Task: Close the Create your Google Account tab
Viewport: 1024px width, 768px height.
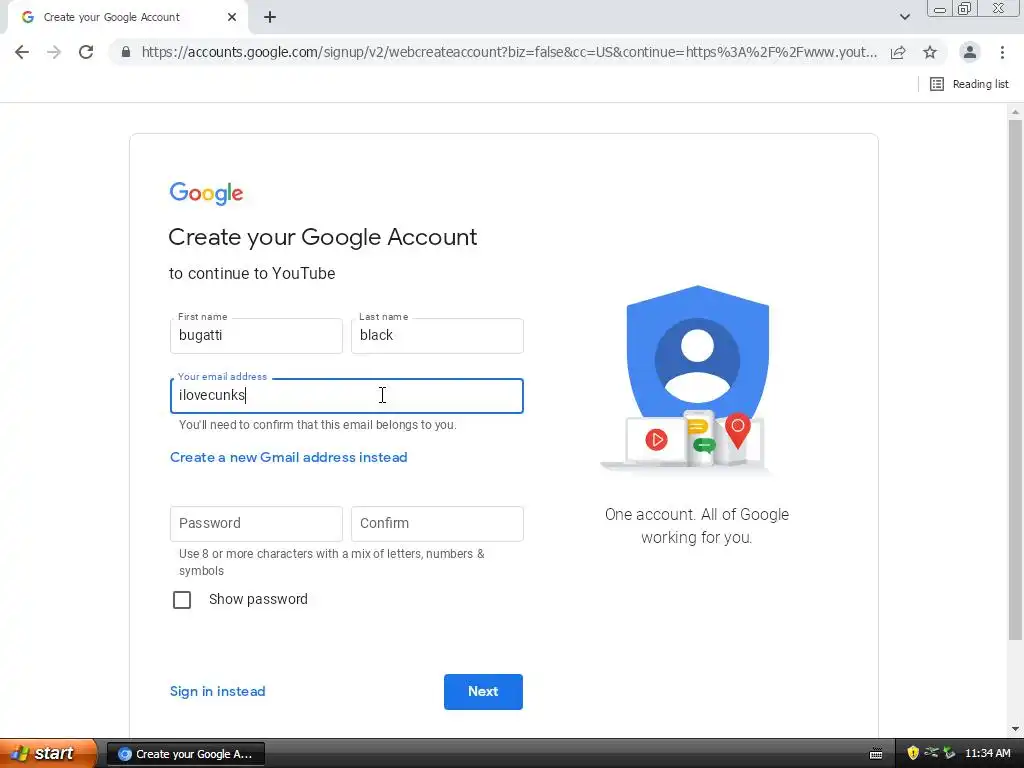Action: tap(232, 18)
